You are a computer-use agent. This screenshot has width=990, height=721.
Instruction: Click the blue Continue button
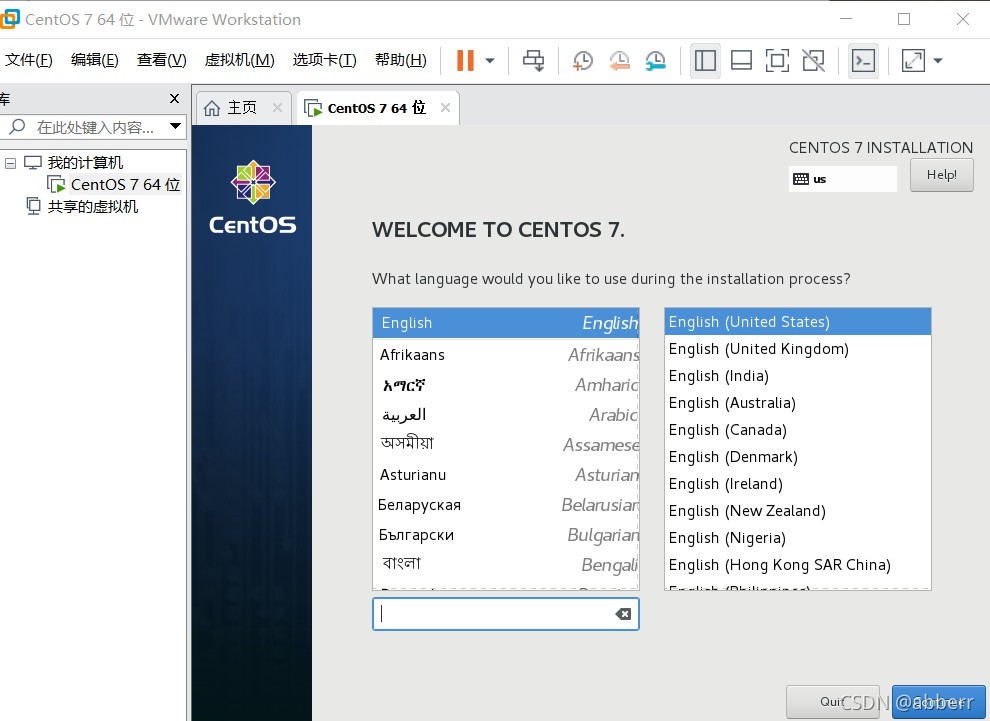pos(938,701)
